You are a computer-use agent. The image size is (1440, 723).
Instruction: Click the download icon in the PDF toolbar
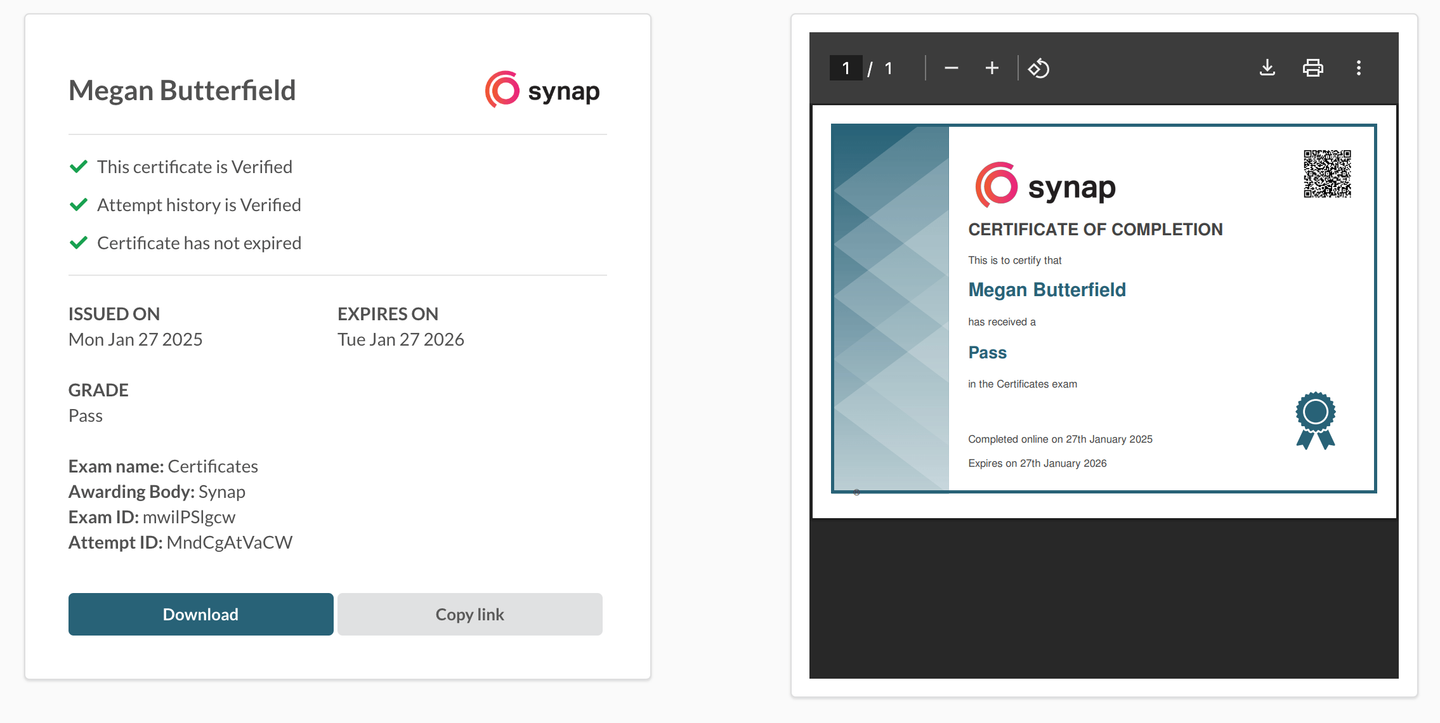point(1267,68)
